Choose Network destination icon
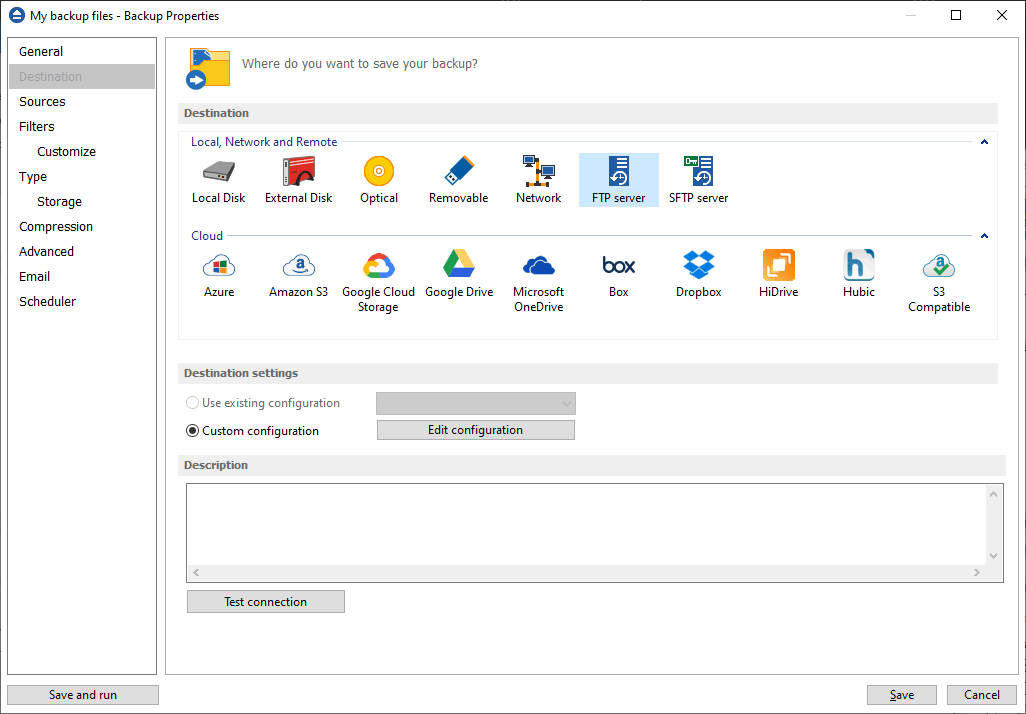 (x=539, y=180)
